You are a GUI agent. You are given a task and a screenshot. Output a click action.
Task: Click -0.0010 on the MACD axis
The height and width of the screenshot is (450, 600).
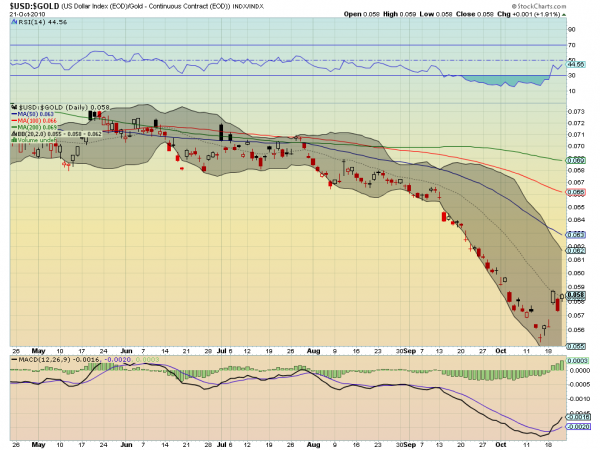[578, 399]
